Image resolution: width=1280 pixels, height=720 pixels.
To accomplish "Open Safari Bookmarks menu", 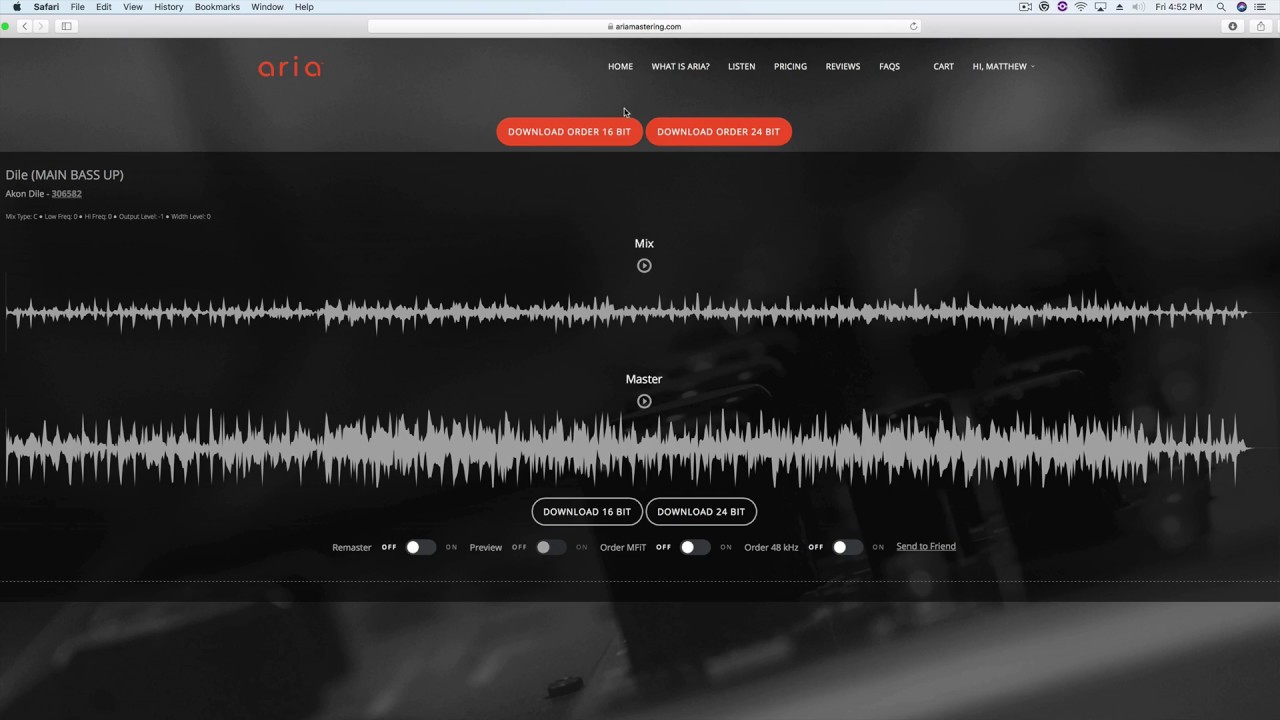I will [x=217, y=7].
